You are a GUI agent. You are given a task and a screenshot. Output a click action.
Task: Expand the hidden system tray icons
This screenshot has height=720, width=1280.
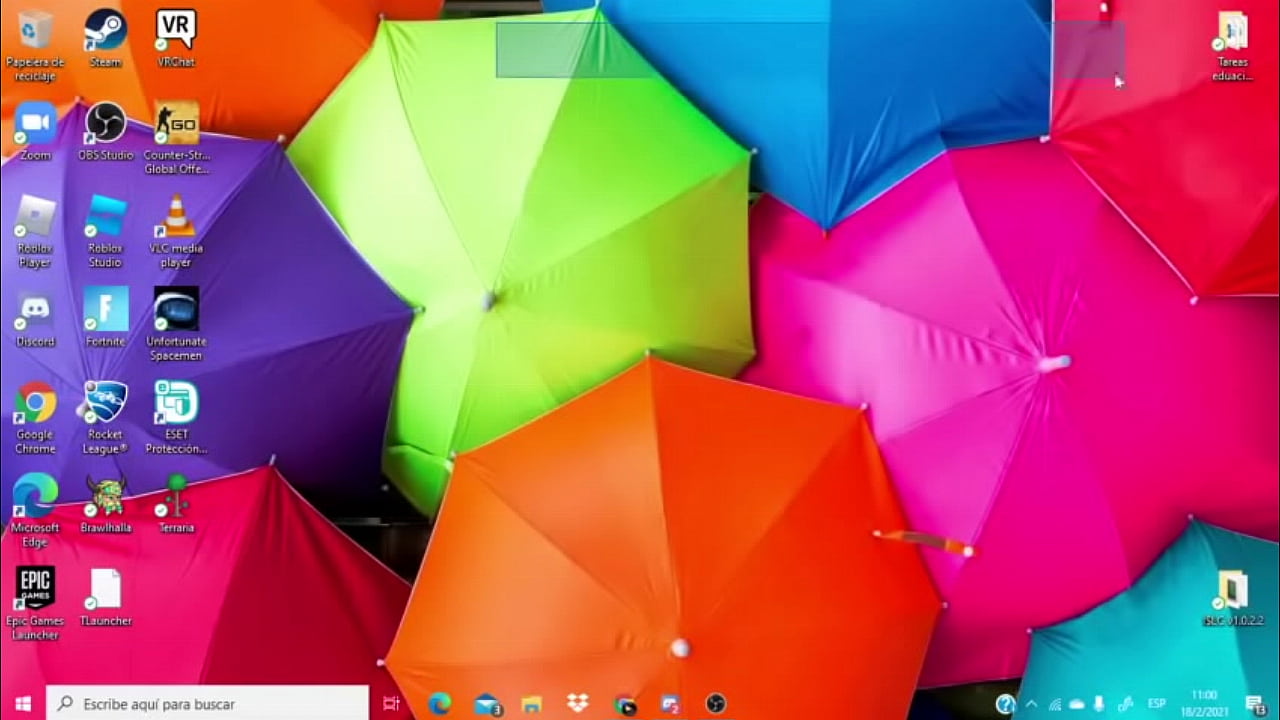point(1031,704)
